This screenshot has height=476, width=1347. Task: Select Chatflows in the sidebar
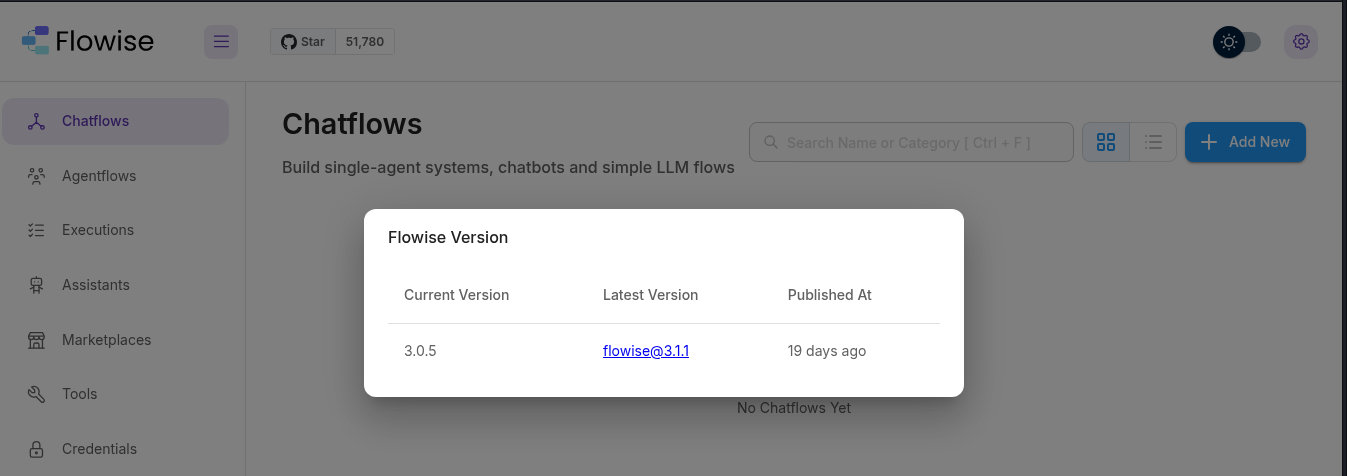point(116,121)
